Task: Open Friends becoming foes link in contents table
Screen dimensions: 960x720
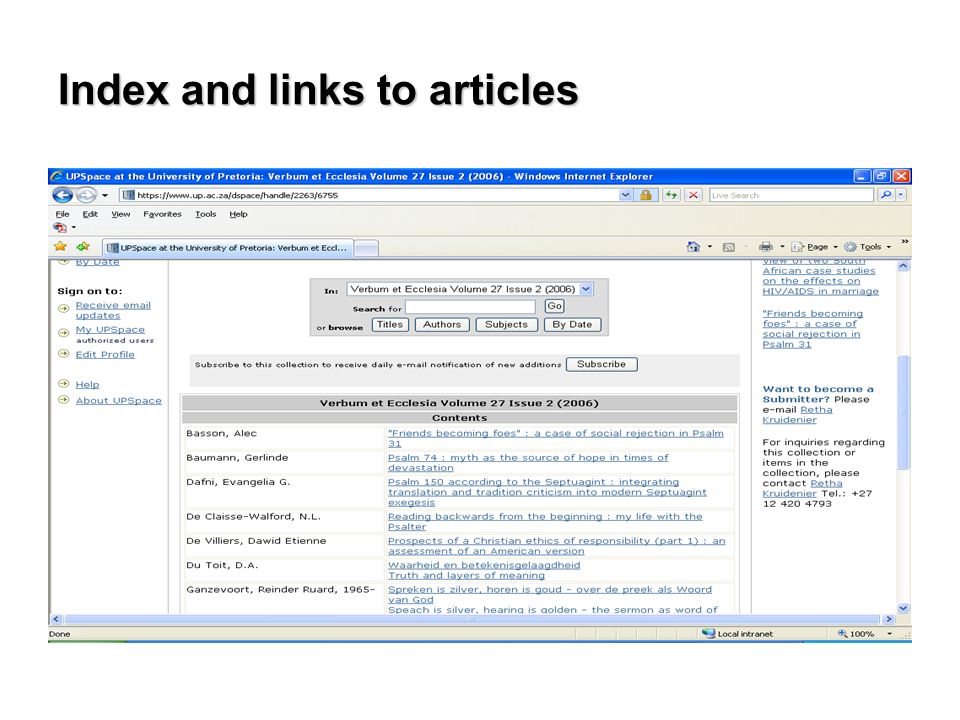Action: (555, 438)
